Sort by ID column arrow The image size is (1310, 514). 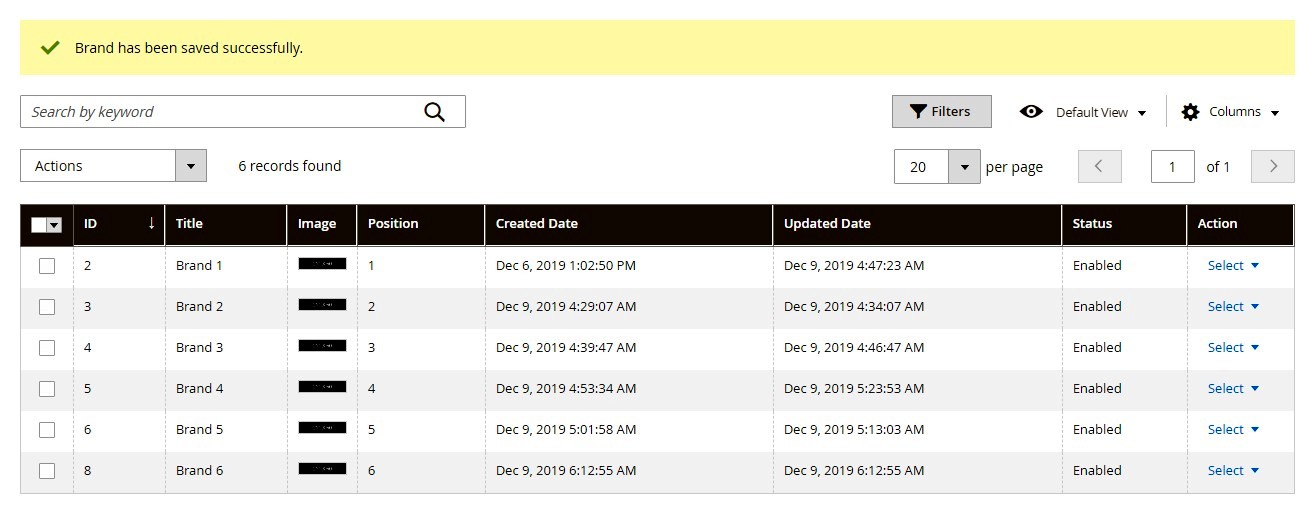coord(151,224)
